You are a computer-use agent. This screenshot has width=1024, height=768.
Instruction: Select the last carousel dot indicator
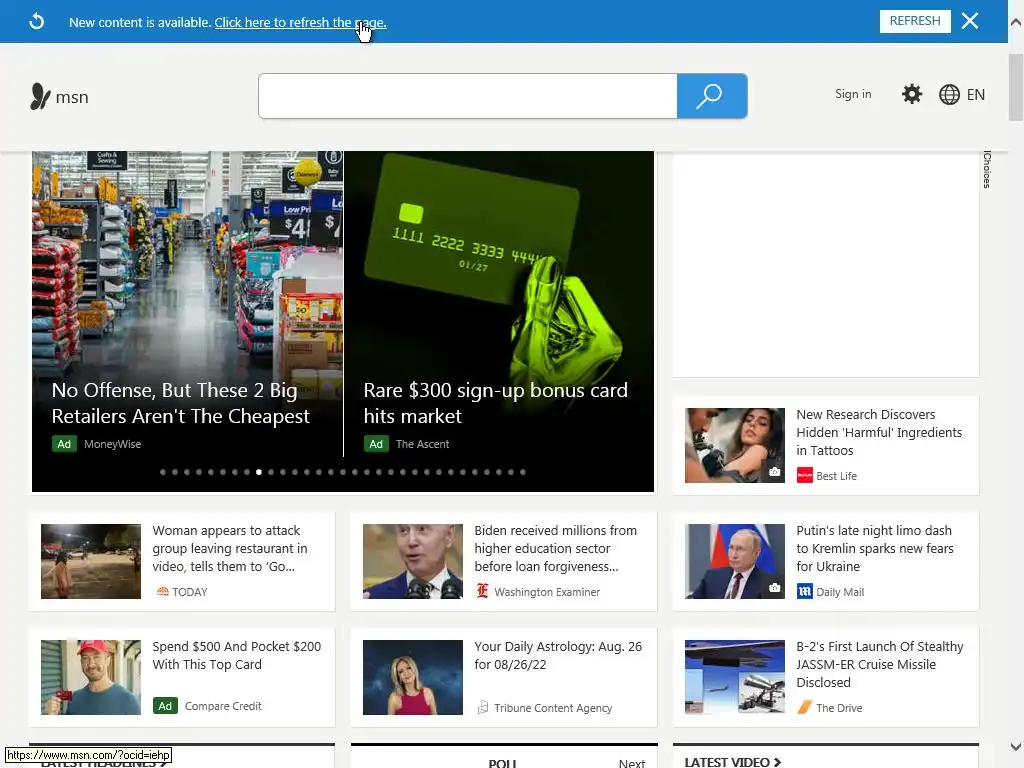522,472
